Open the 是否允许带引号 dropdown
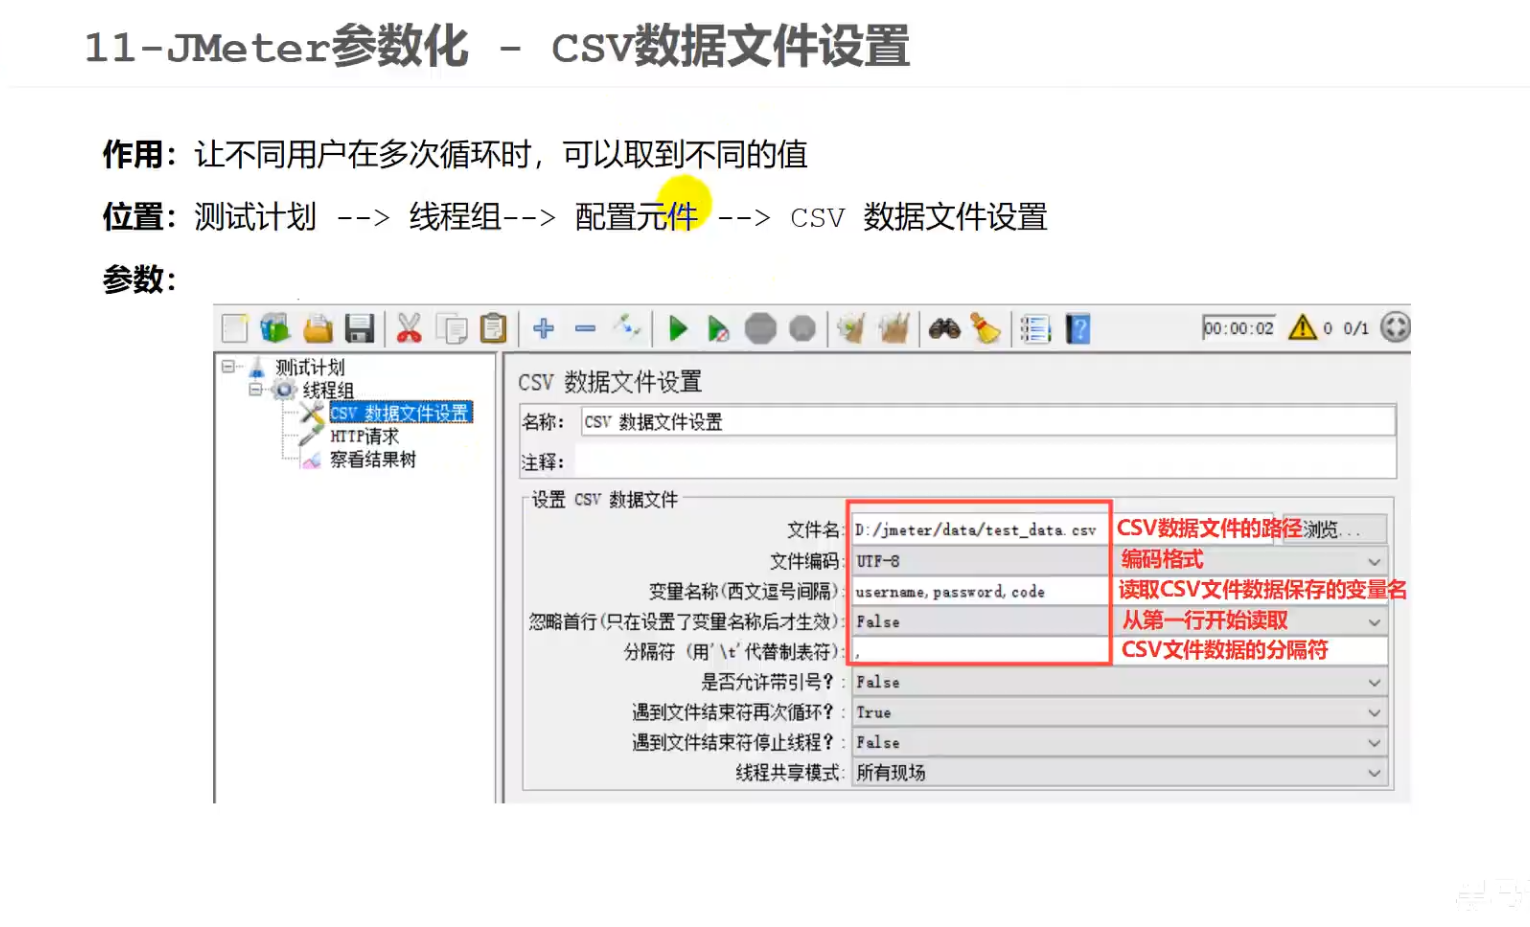Viewport: 1530px width, 927px height. (x=1119, y=682)
